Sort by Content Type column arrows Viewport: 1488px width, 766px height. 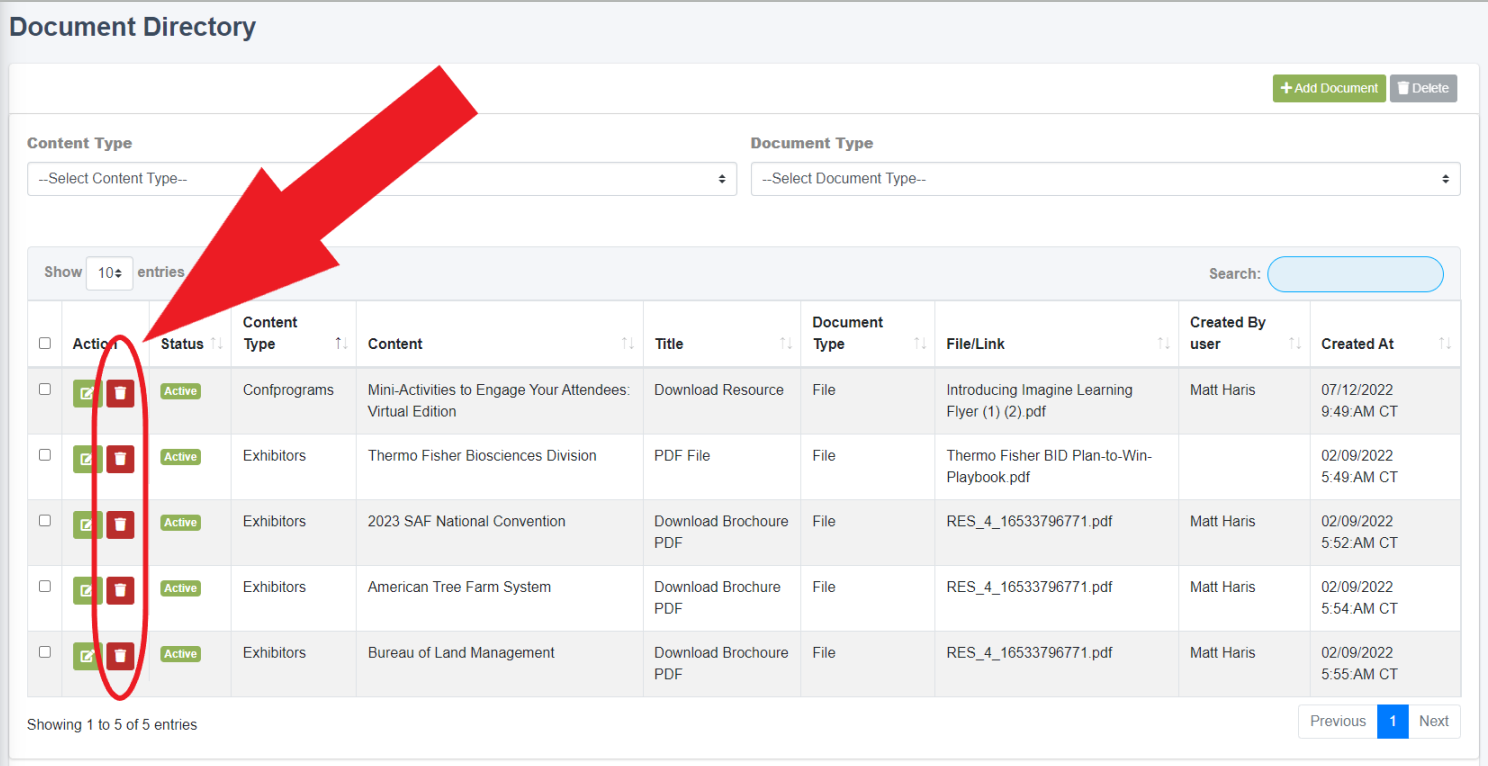pyautogui.click(x=341, y=344)
